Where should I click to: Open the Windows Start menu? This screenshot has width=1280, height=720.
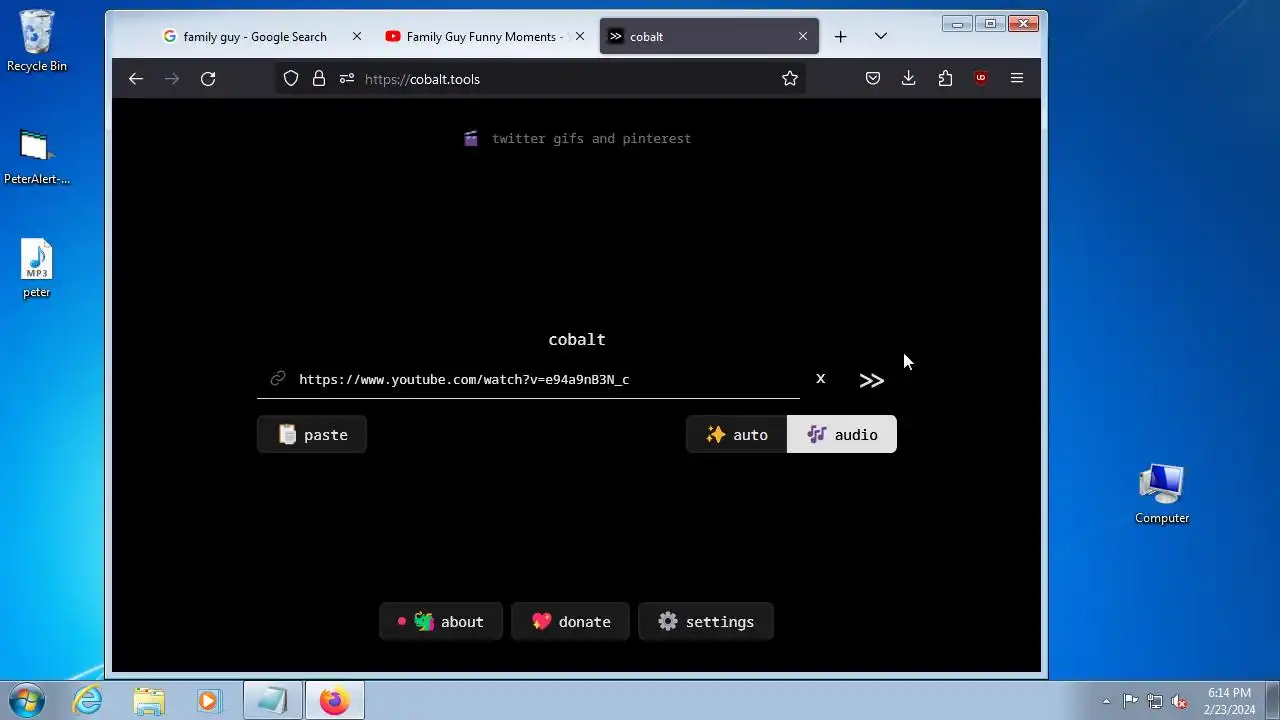coord(26,701)
